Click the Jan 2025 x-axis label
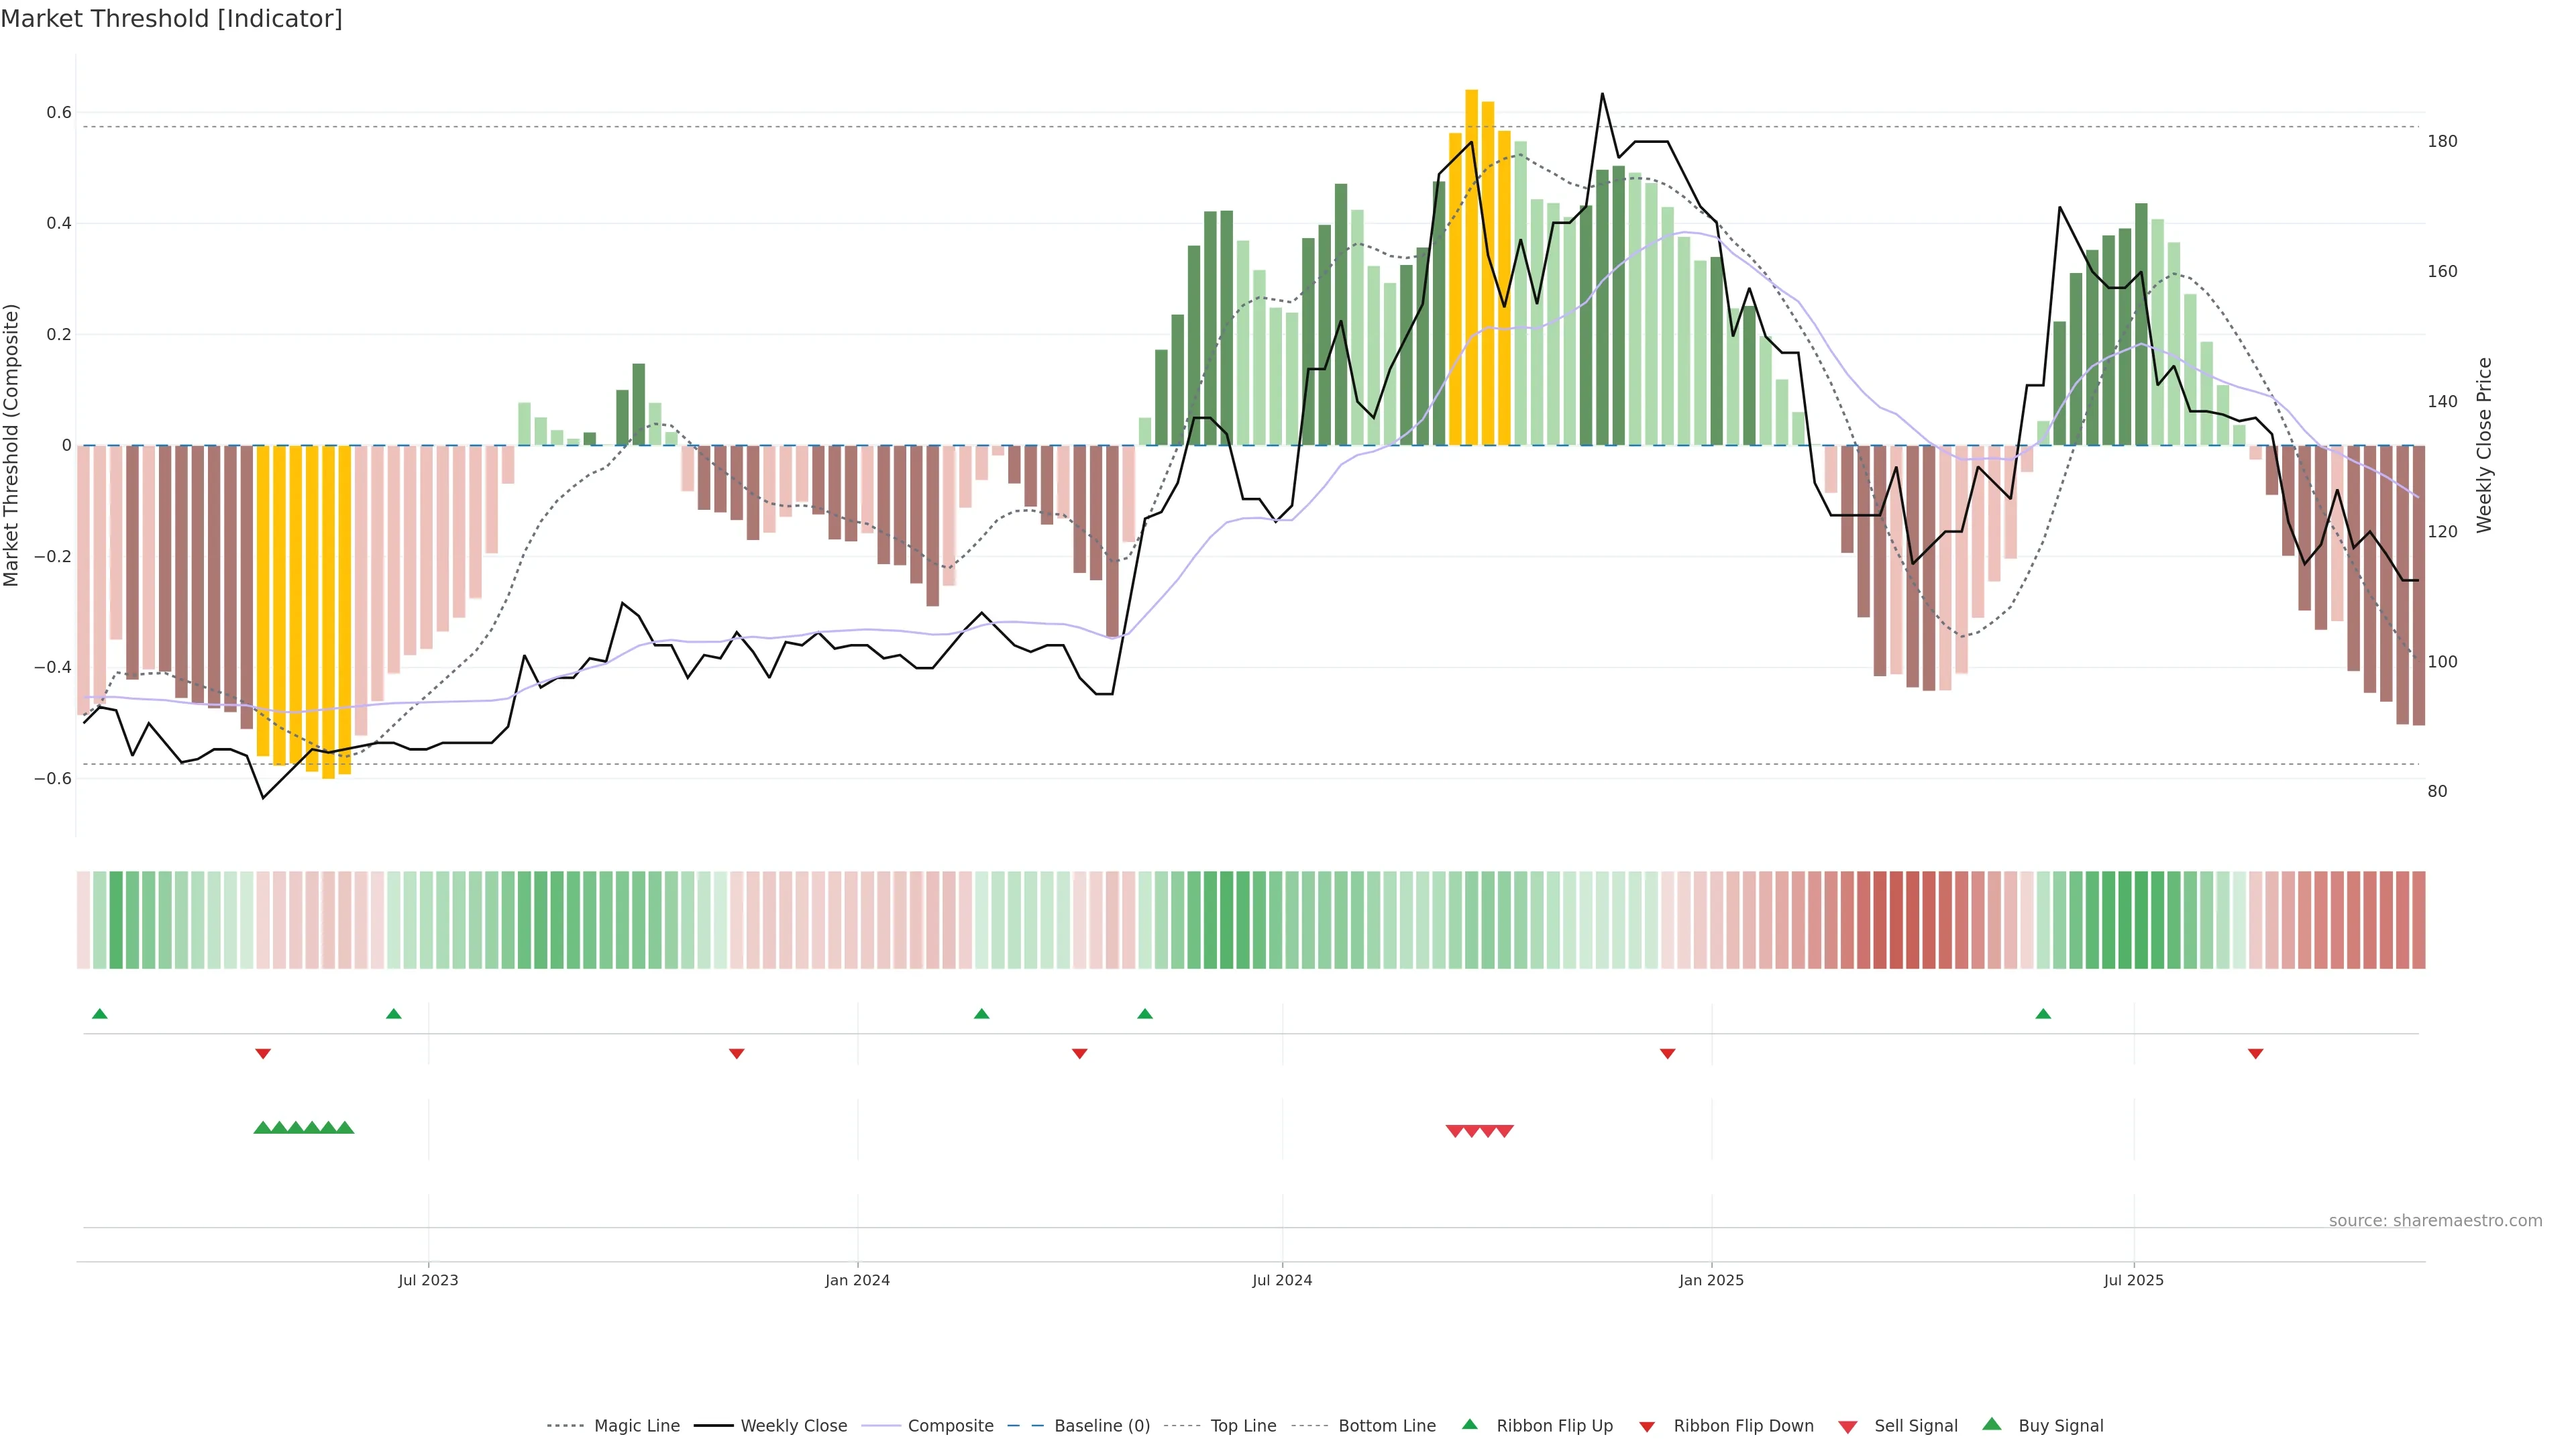 (x=1711, y=1280)
